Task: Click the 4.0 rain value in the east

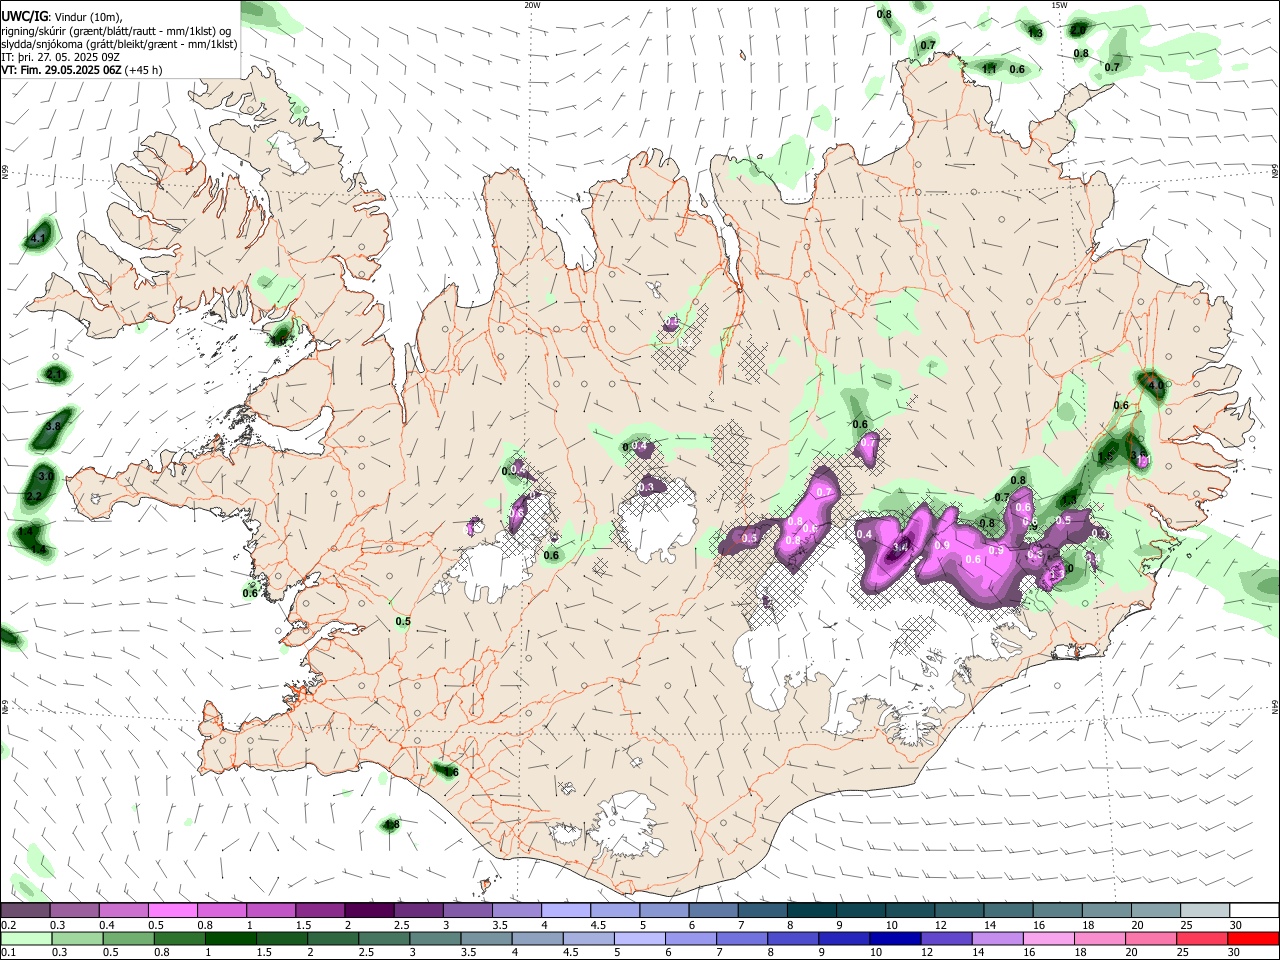Action: [1155, 385]
